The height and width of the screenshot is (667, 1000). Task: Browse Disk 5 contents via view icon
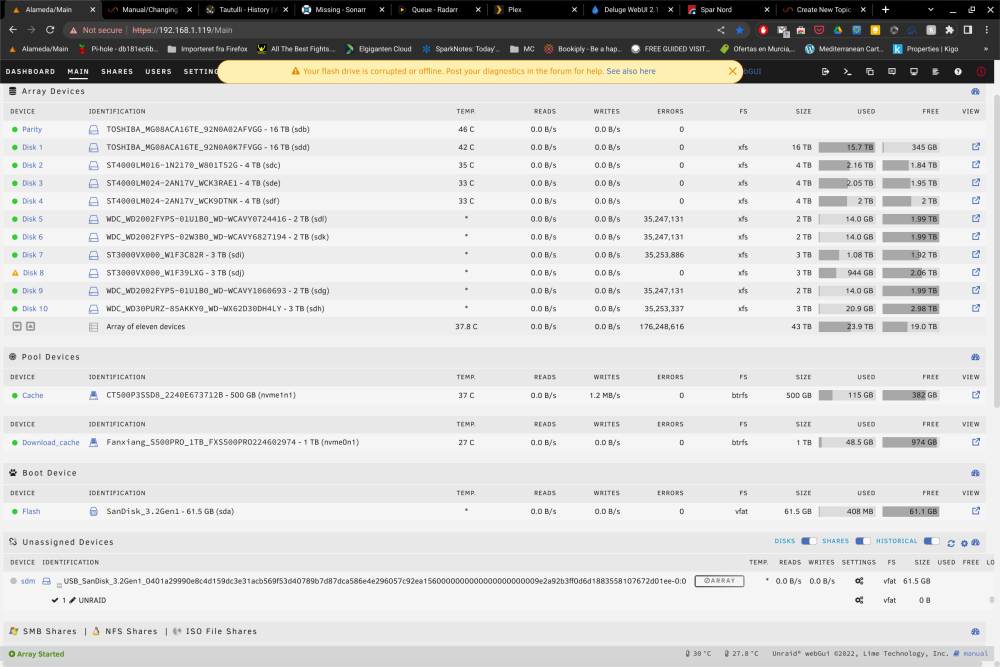tap(975, 219)
